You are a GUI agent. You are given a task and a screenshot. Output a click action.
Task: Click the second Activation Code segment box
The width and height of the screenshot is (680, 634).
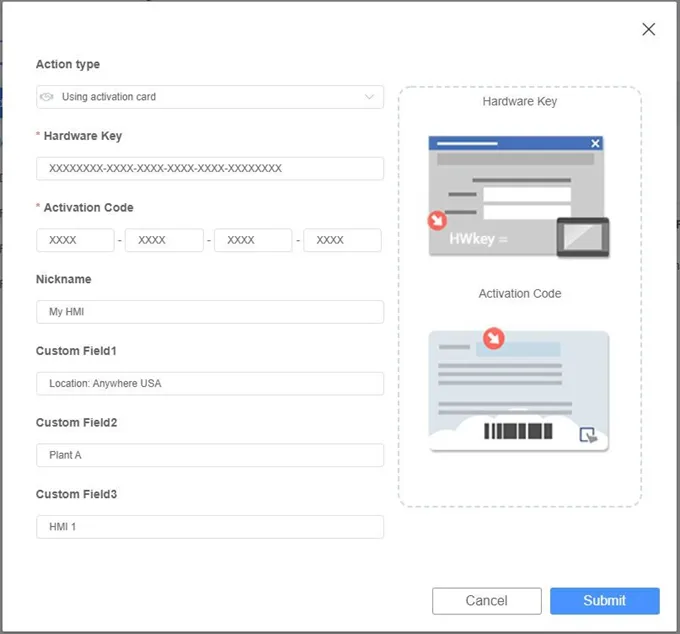pyautogui.click(x=164, y=240)
